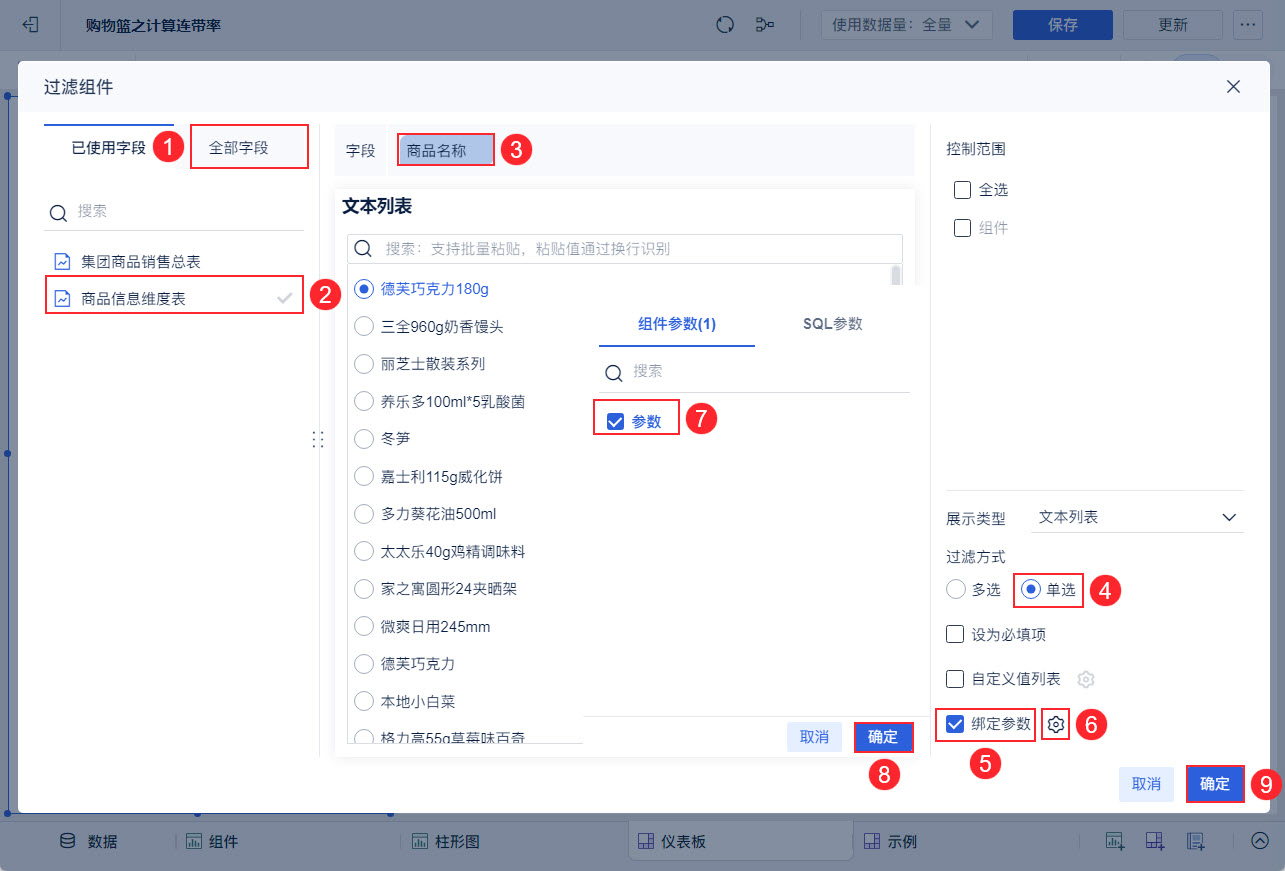1285x871 pixels.
Task: Select 多力葵花油500ml radio option
Action: 364,514
